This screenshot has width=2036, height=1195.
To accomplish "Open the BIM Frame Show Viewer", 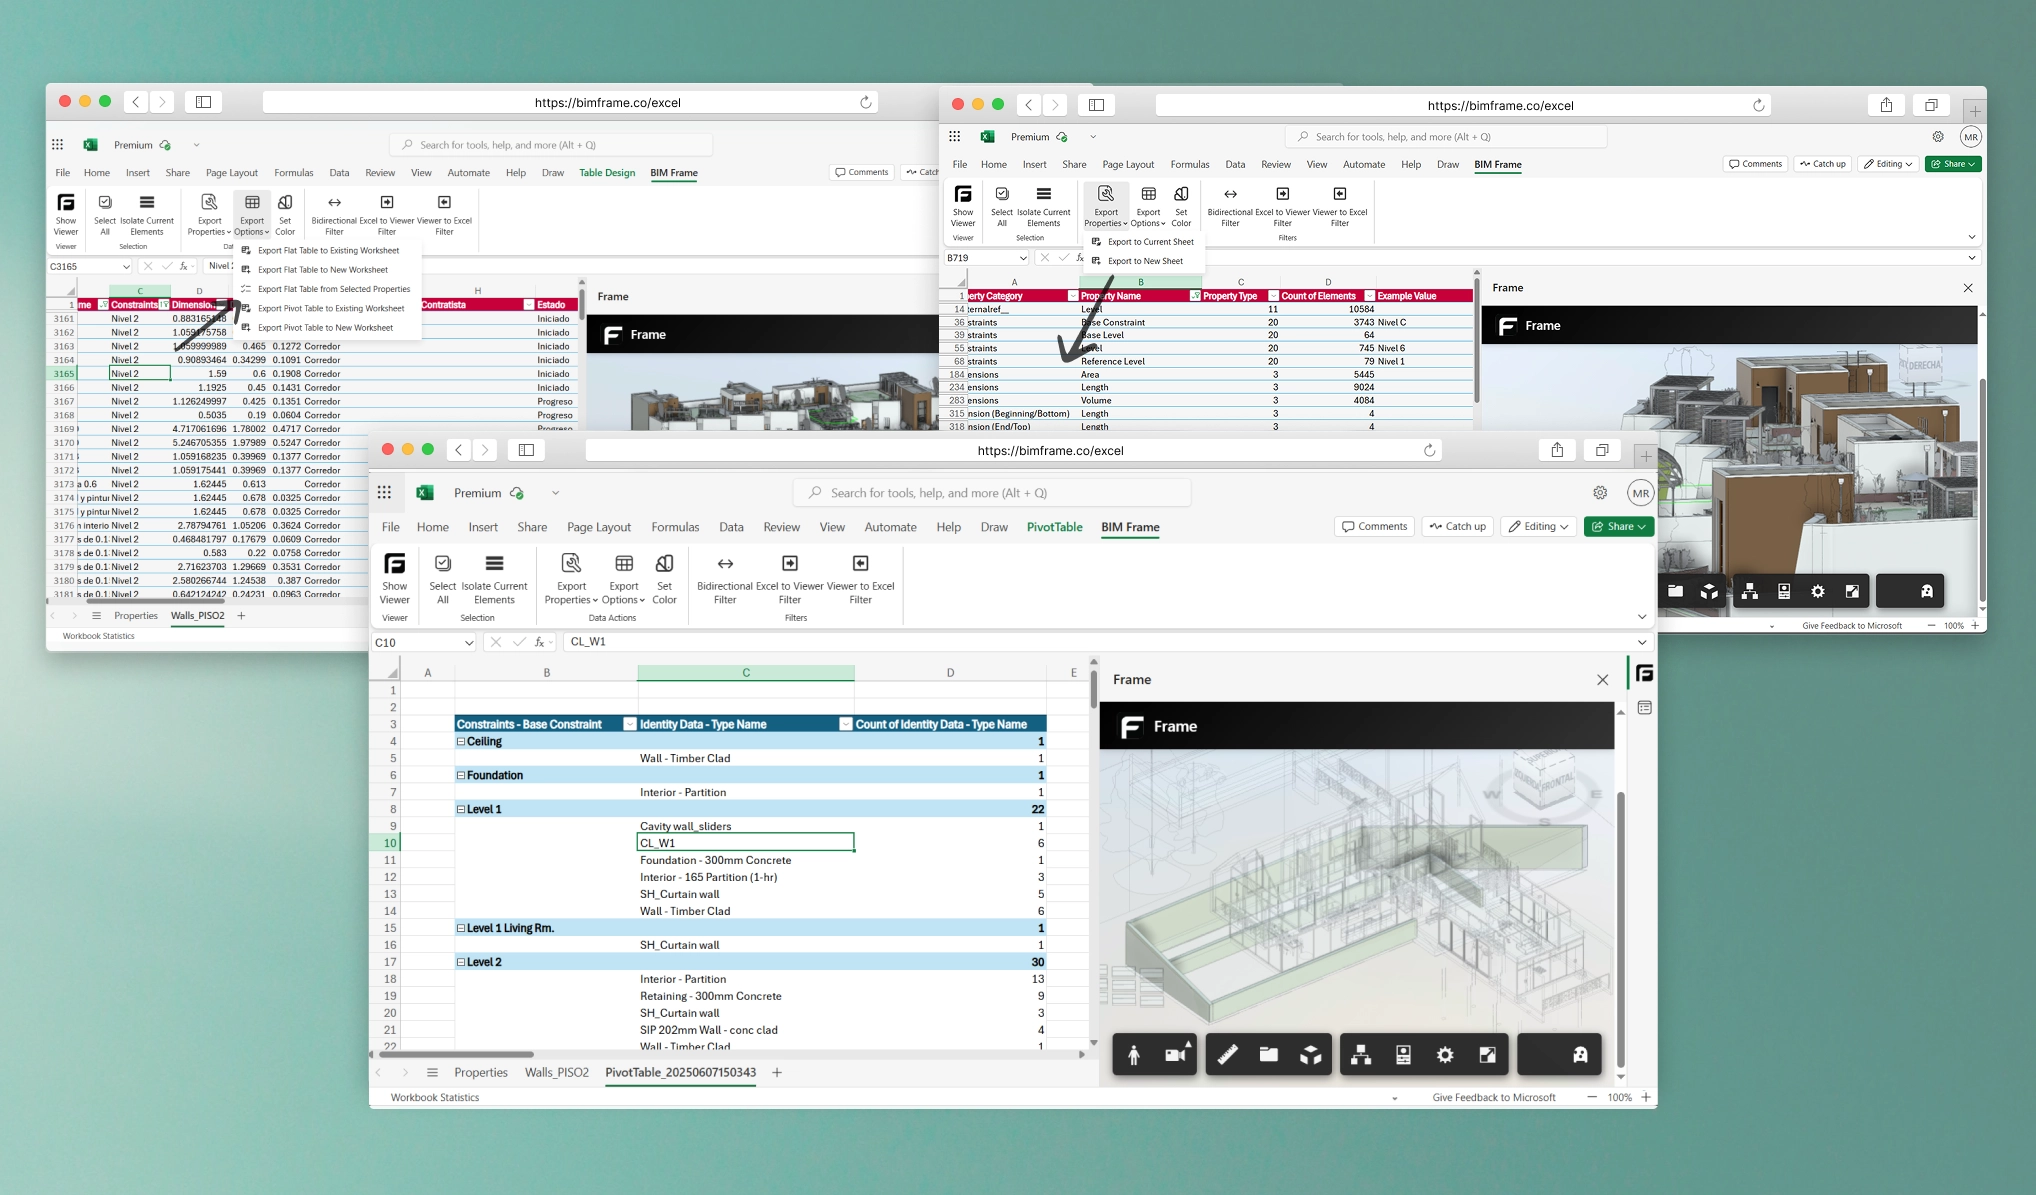I will pos(395,578).
